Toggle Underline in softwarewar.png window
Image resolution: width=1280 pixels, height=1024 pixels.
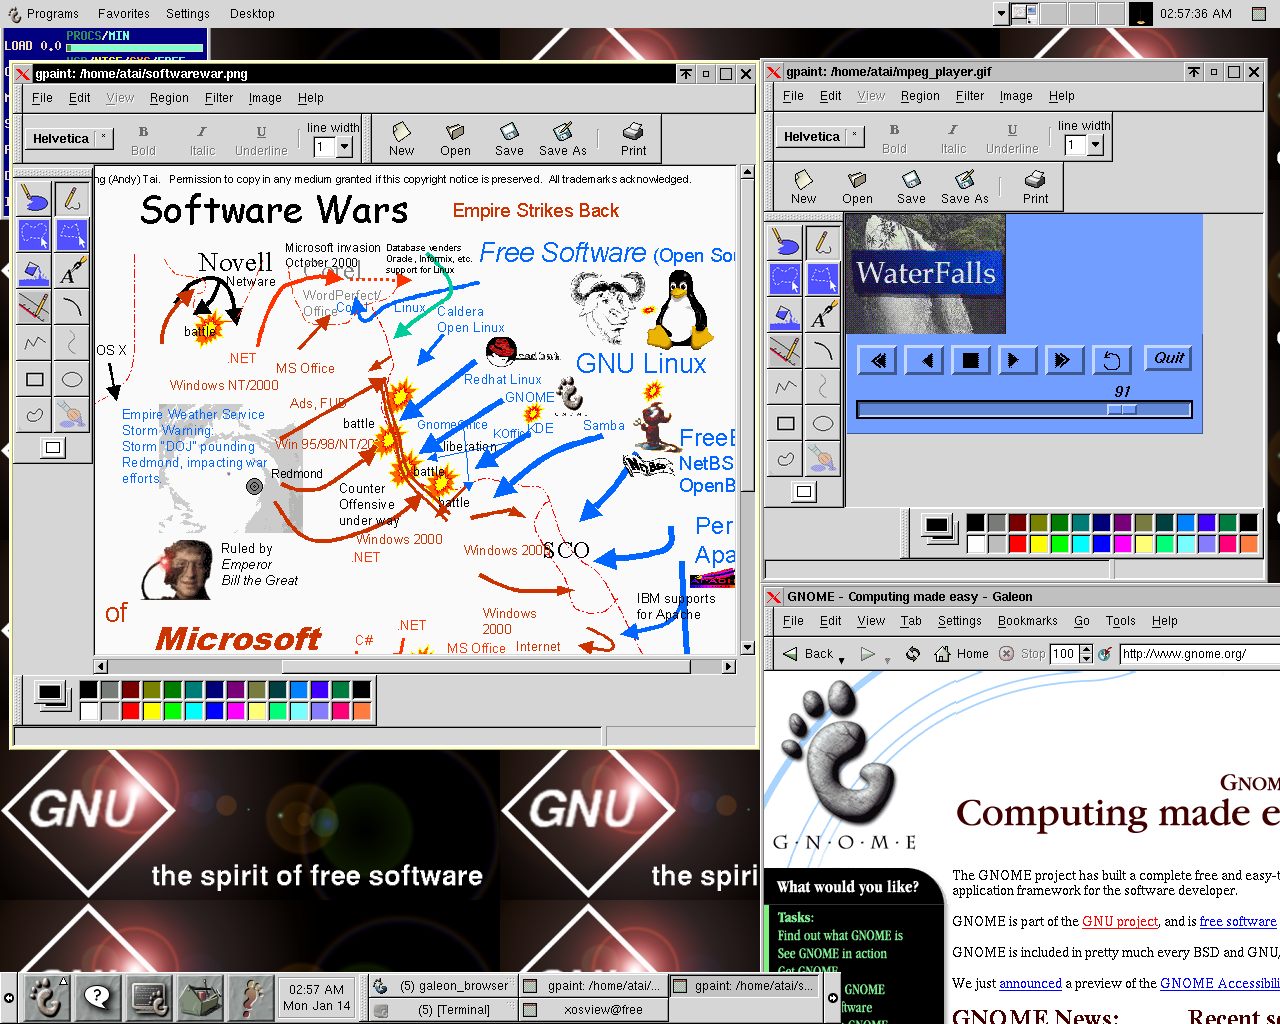[261, 139]
